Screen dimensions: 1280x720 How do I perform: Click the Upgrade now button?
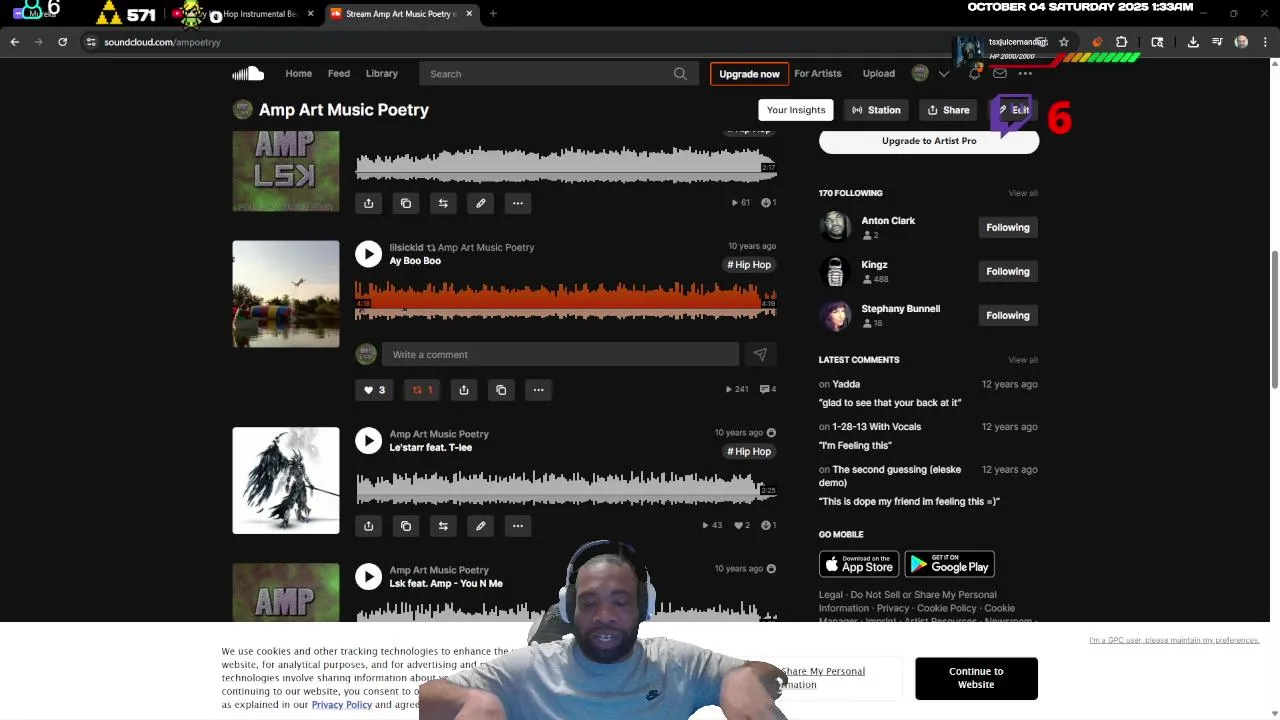[749, 74]
